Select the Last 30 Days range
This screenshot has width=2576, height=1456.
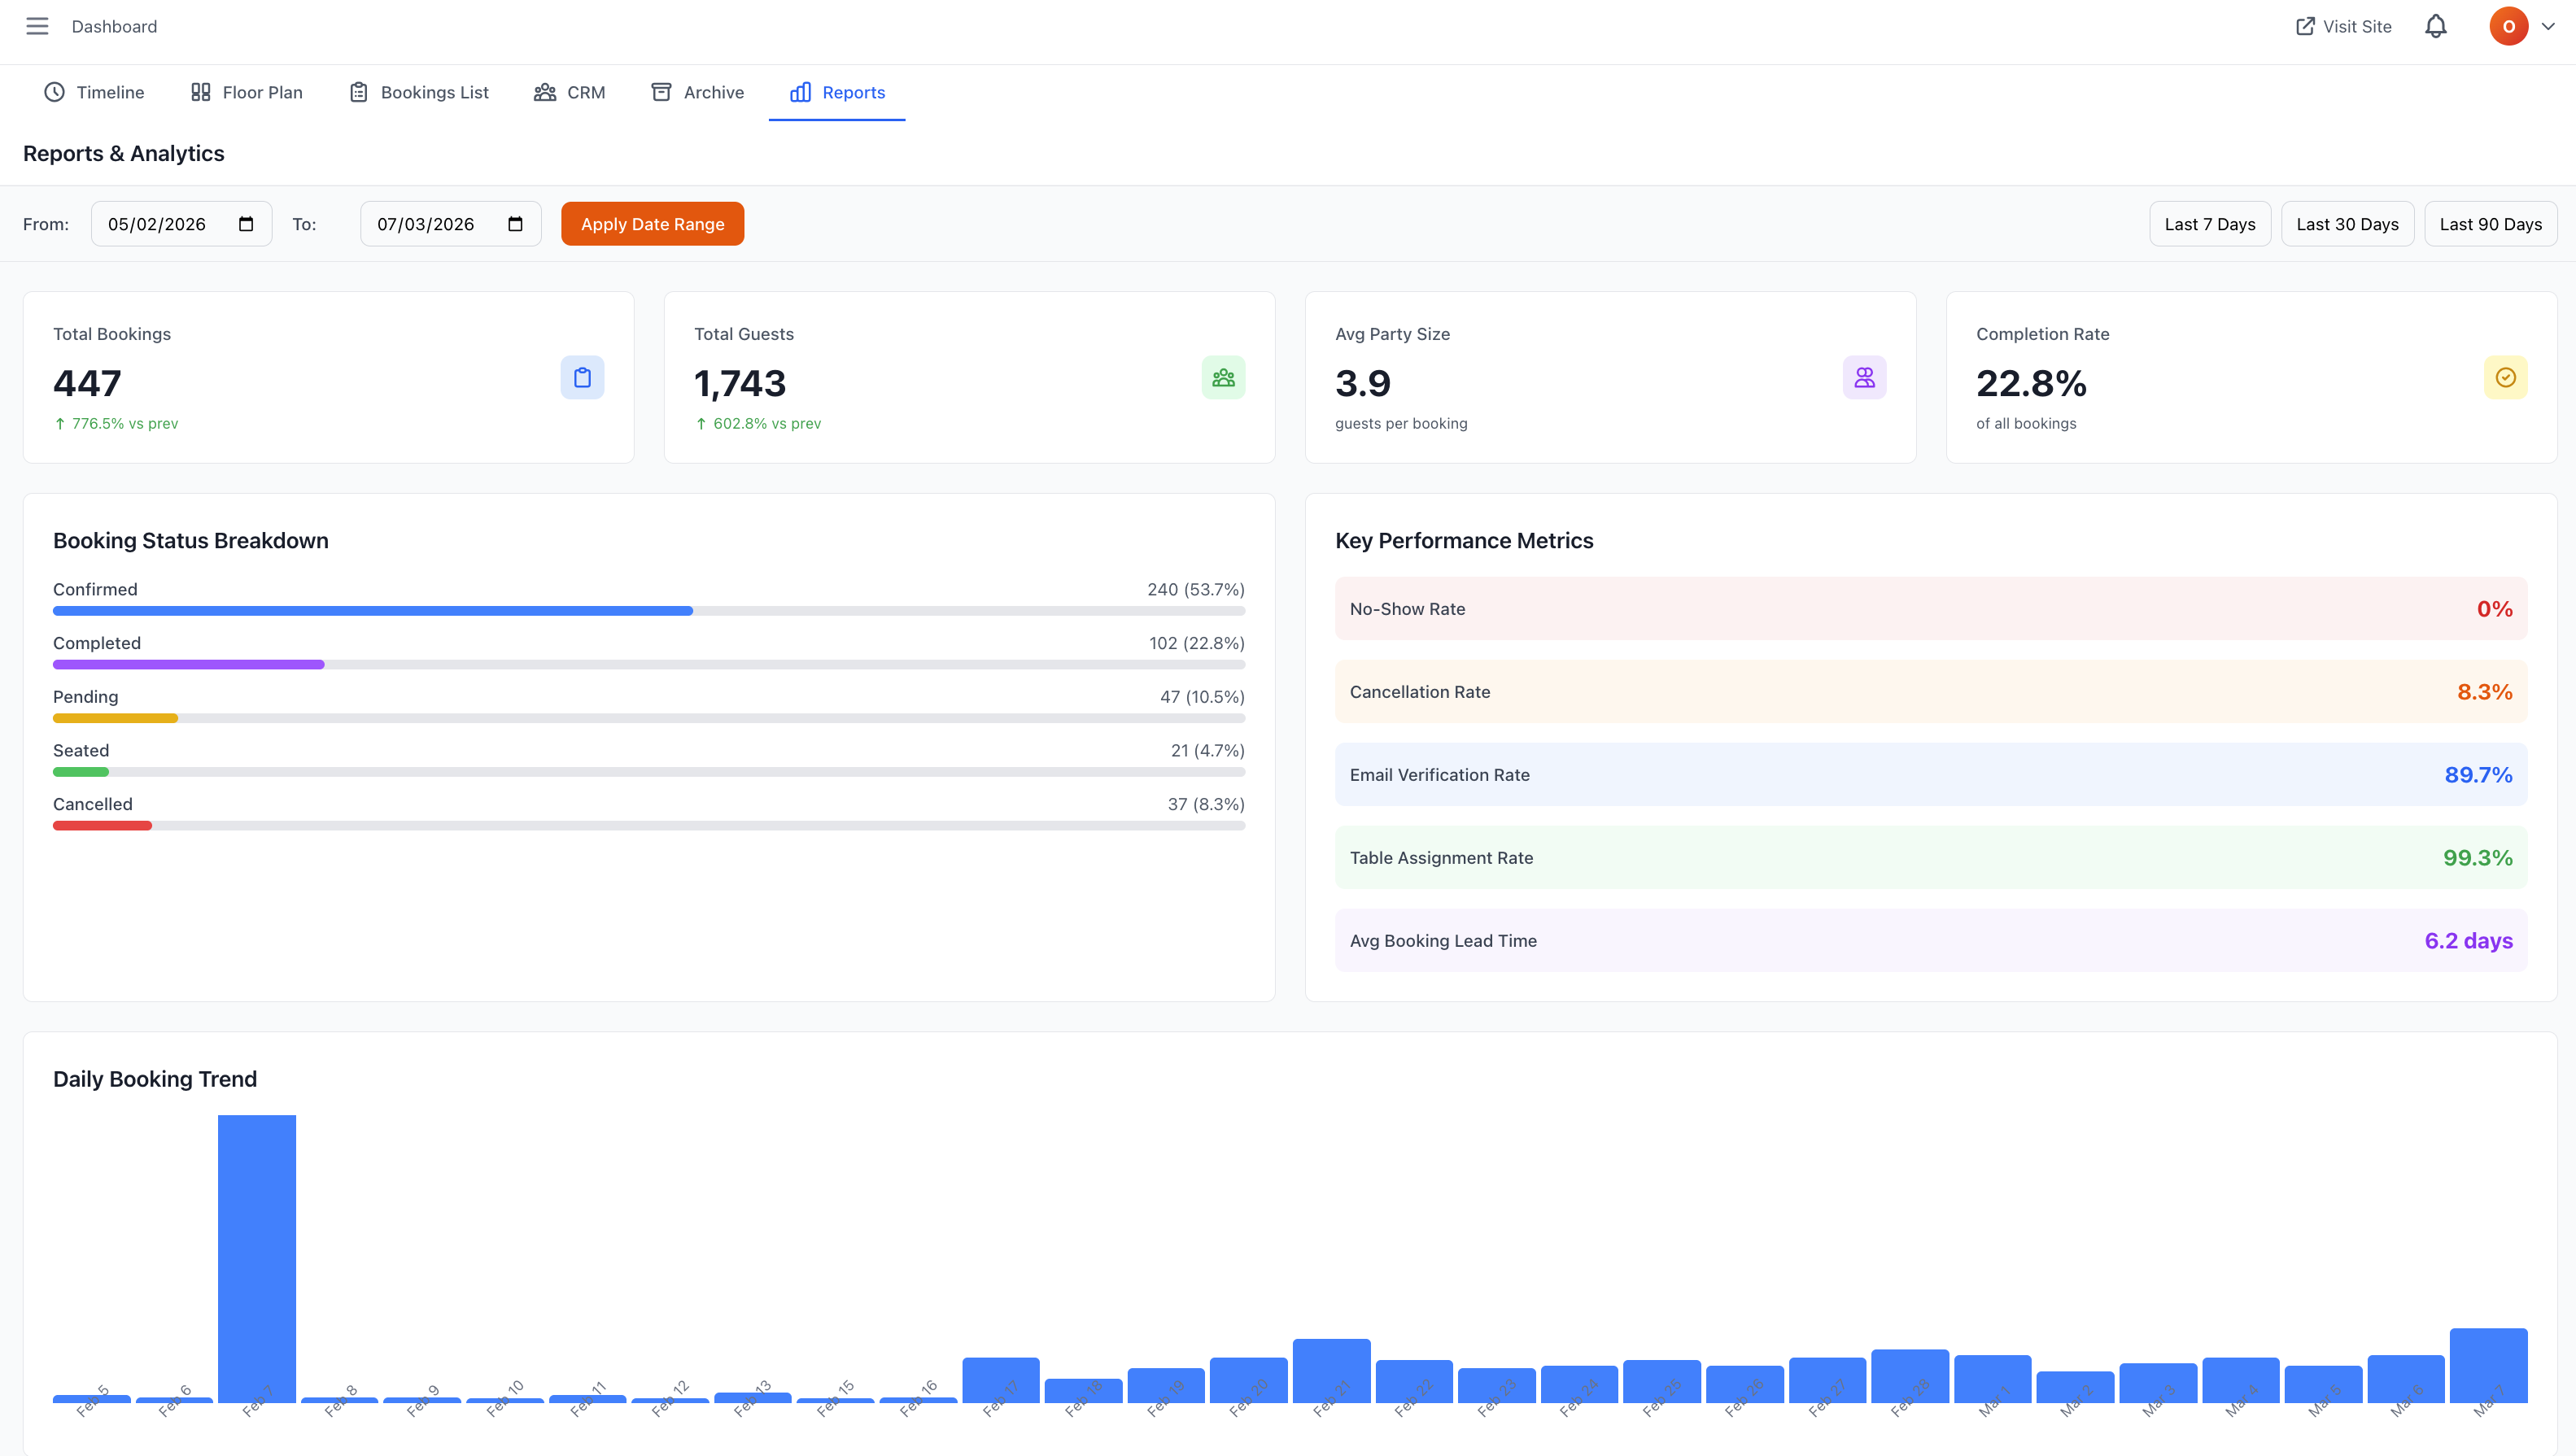[x=2347, y=223]
